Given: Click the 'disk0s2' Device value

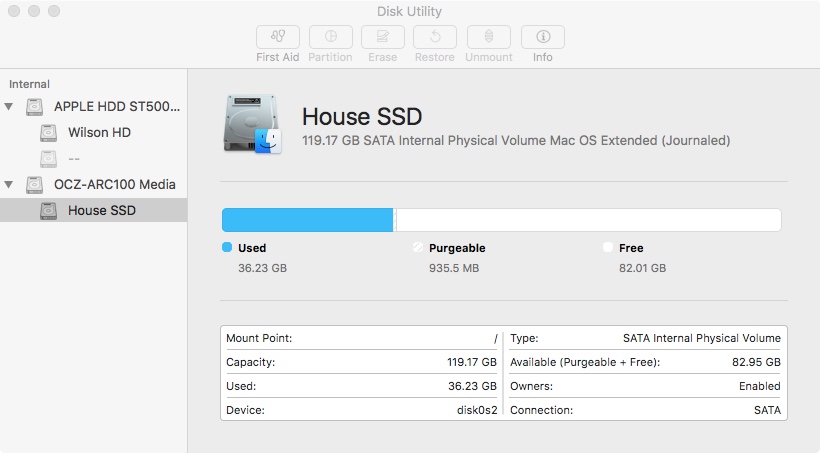Looking at the screenshot, I should click(x=477, y=410).
